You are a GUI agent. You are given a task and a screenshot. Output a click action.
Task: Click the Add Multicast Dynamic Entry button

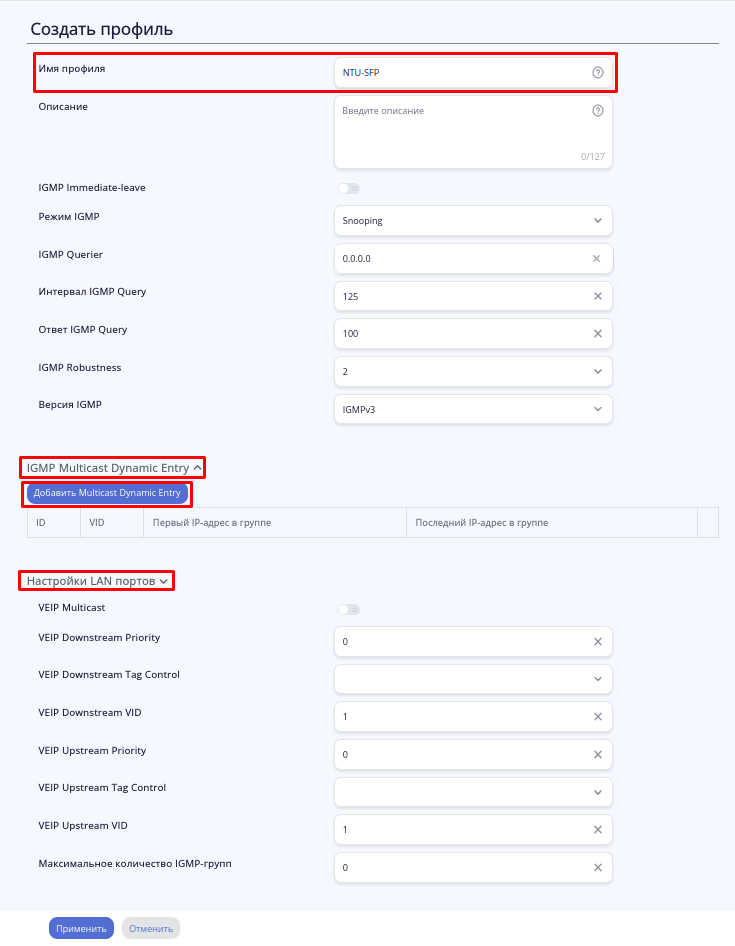[x=107, y=493]
